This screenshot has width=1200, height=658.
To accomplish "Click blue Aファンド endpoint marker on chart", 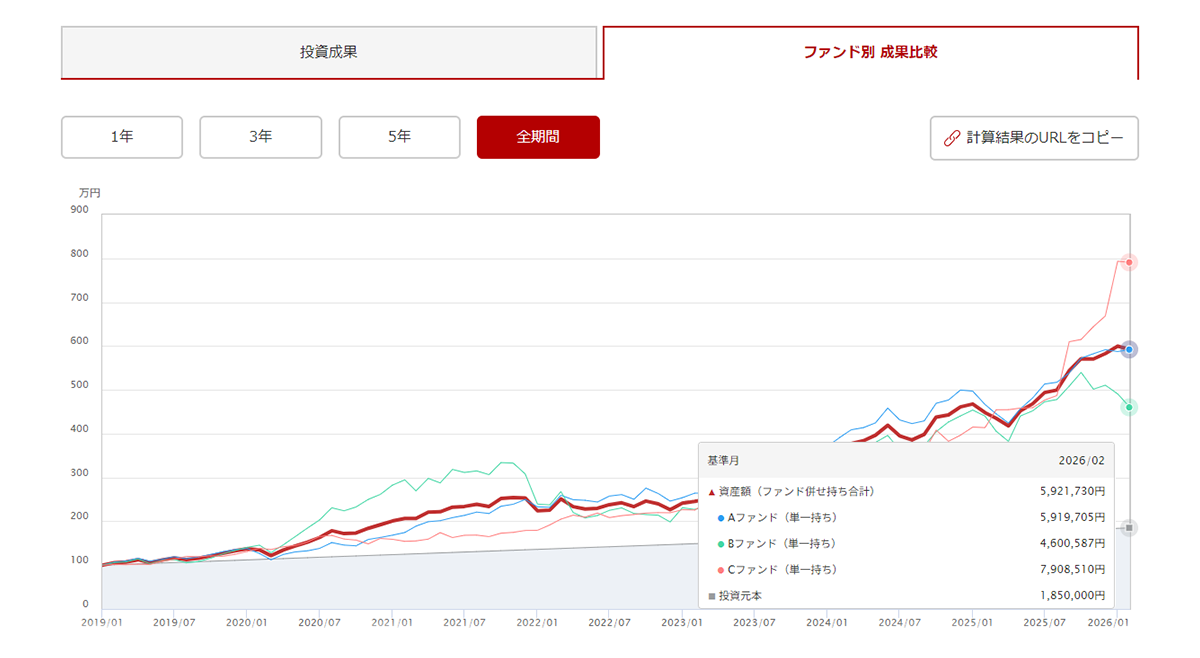I will pos(1129,349).
